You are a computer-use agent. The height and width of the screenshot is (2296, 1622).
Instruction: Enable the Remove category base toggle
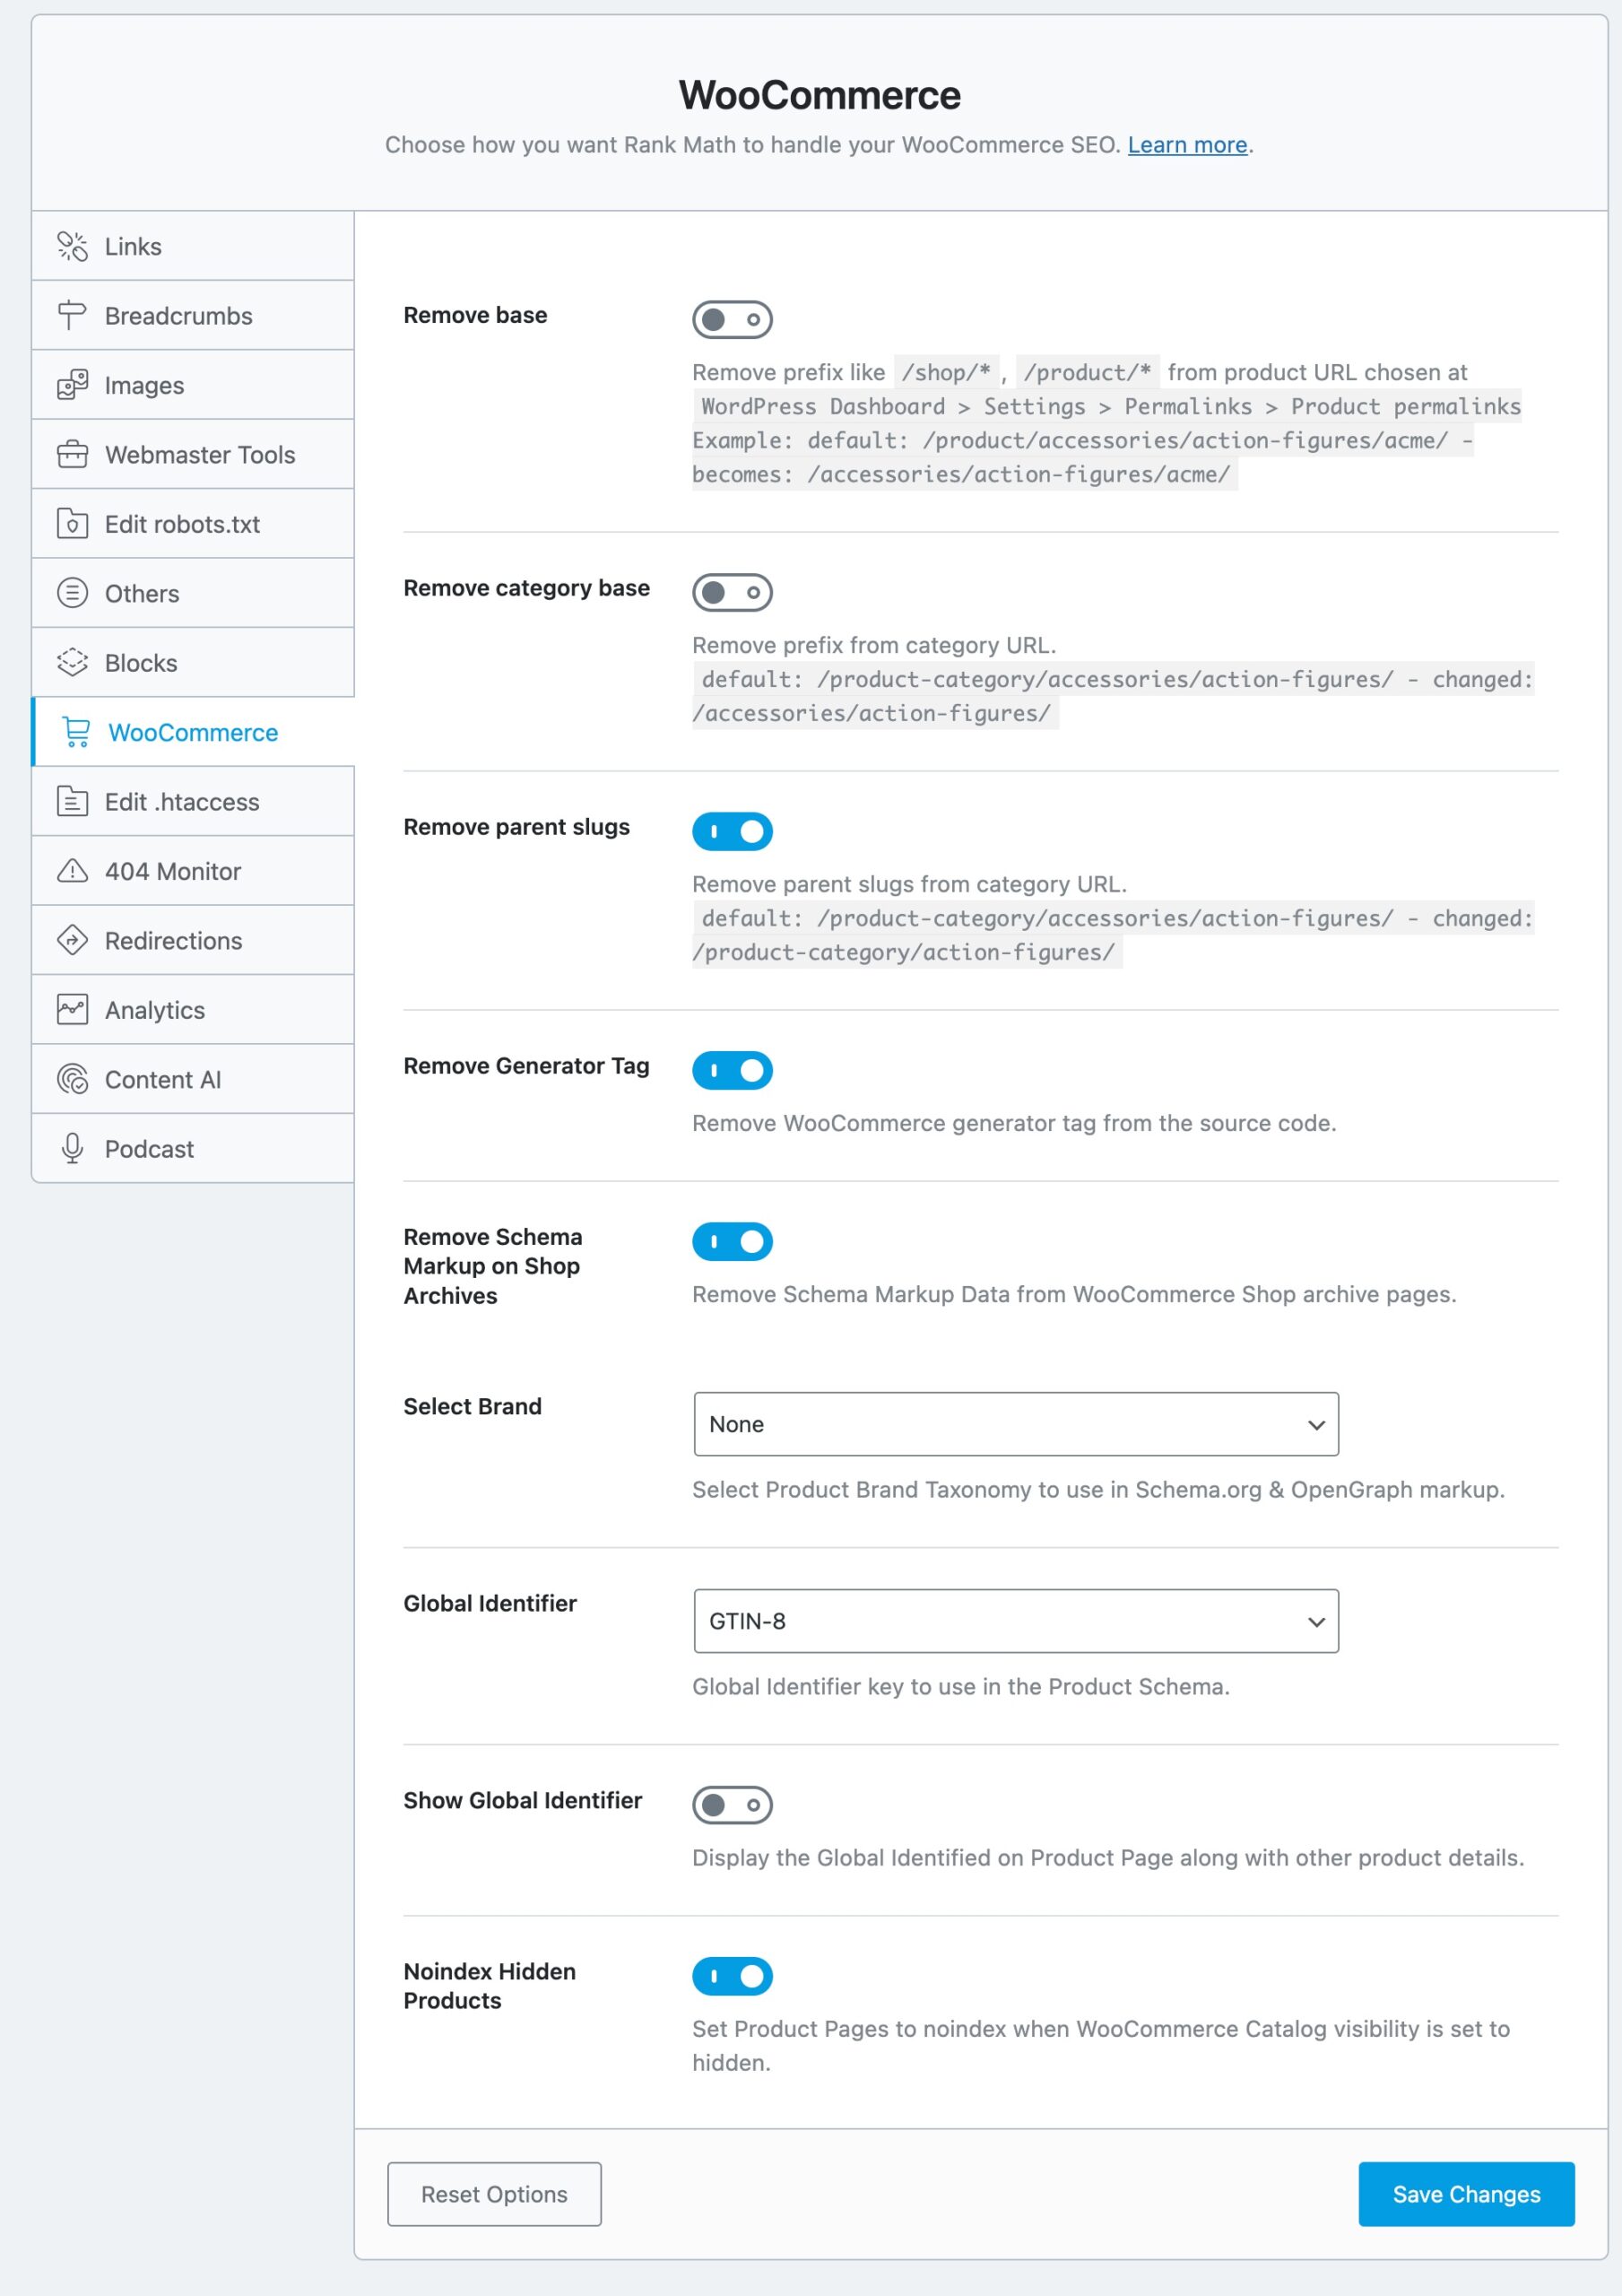[x=732, y=593]
